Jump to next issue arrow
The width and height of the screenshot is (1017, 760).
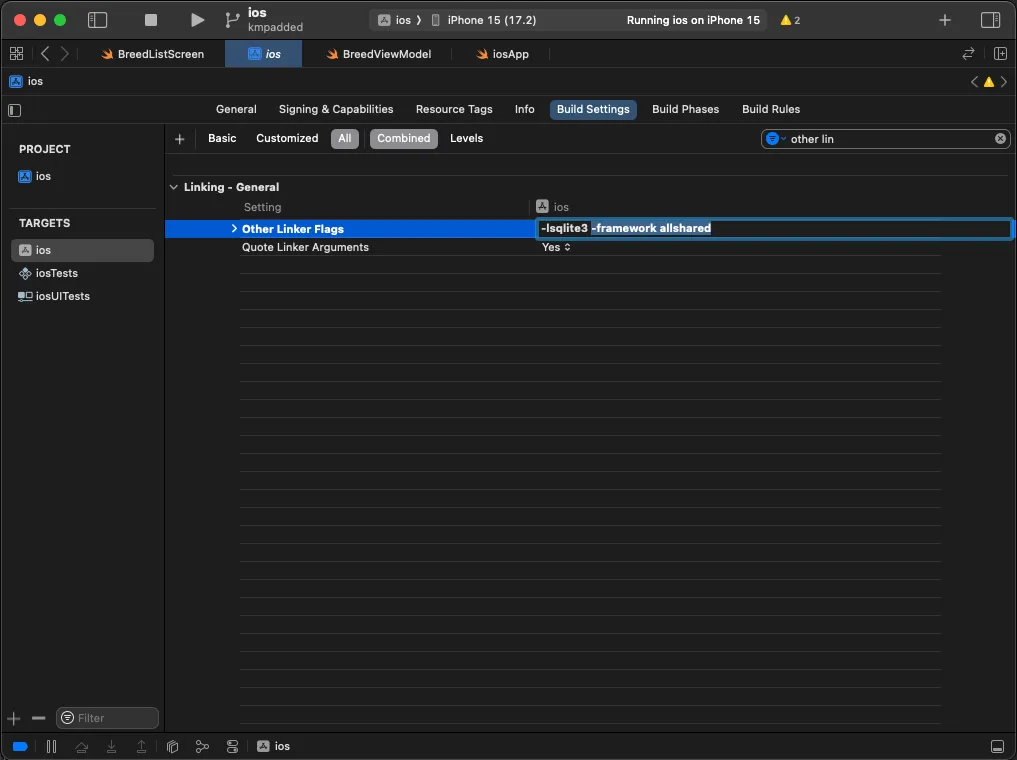[1003, 82]
